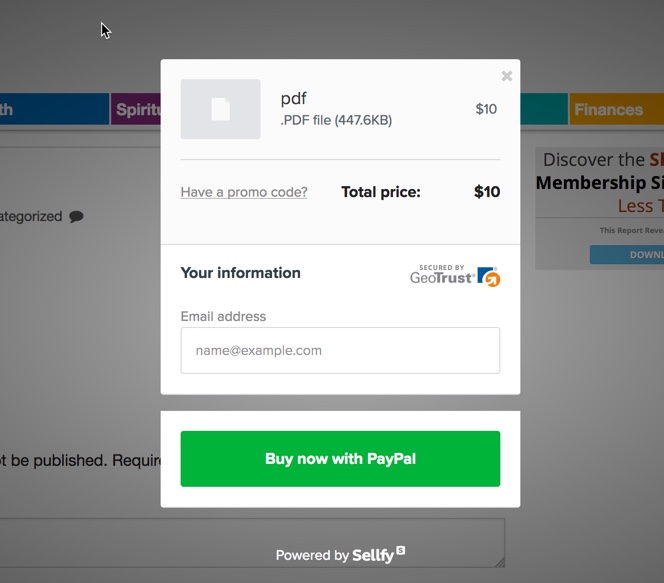The width and height of the screenshot is (664, 583).
Task: Click the small Sellfy S badge icon
Action: point(401,550)
